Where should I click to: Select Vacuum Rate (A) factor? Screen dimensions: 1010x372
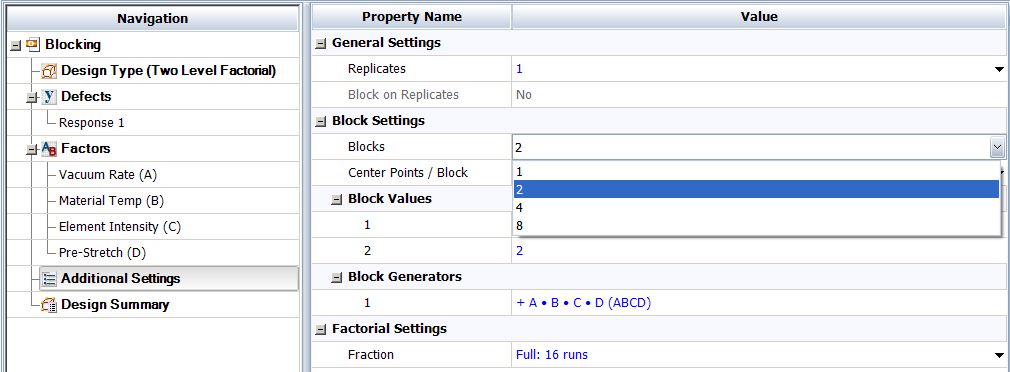tap(108, 174)
